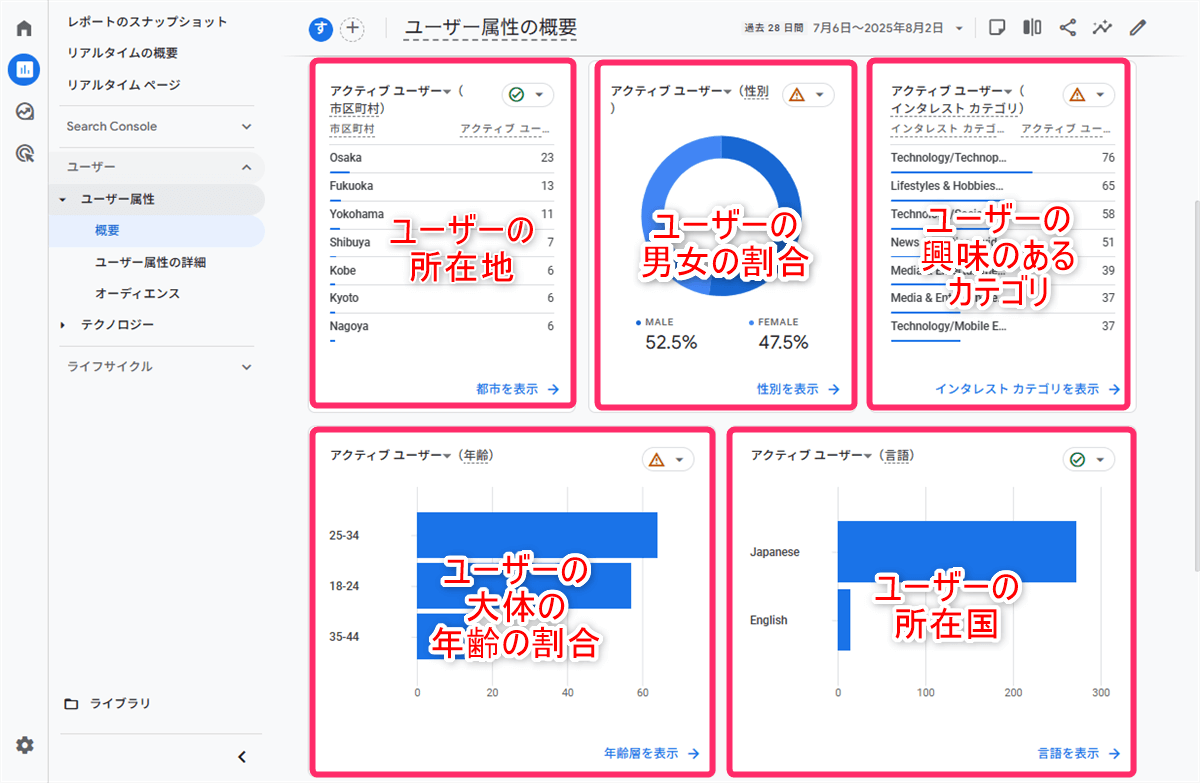
Task: Open レポートのスナップショット
Action: 147,22
